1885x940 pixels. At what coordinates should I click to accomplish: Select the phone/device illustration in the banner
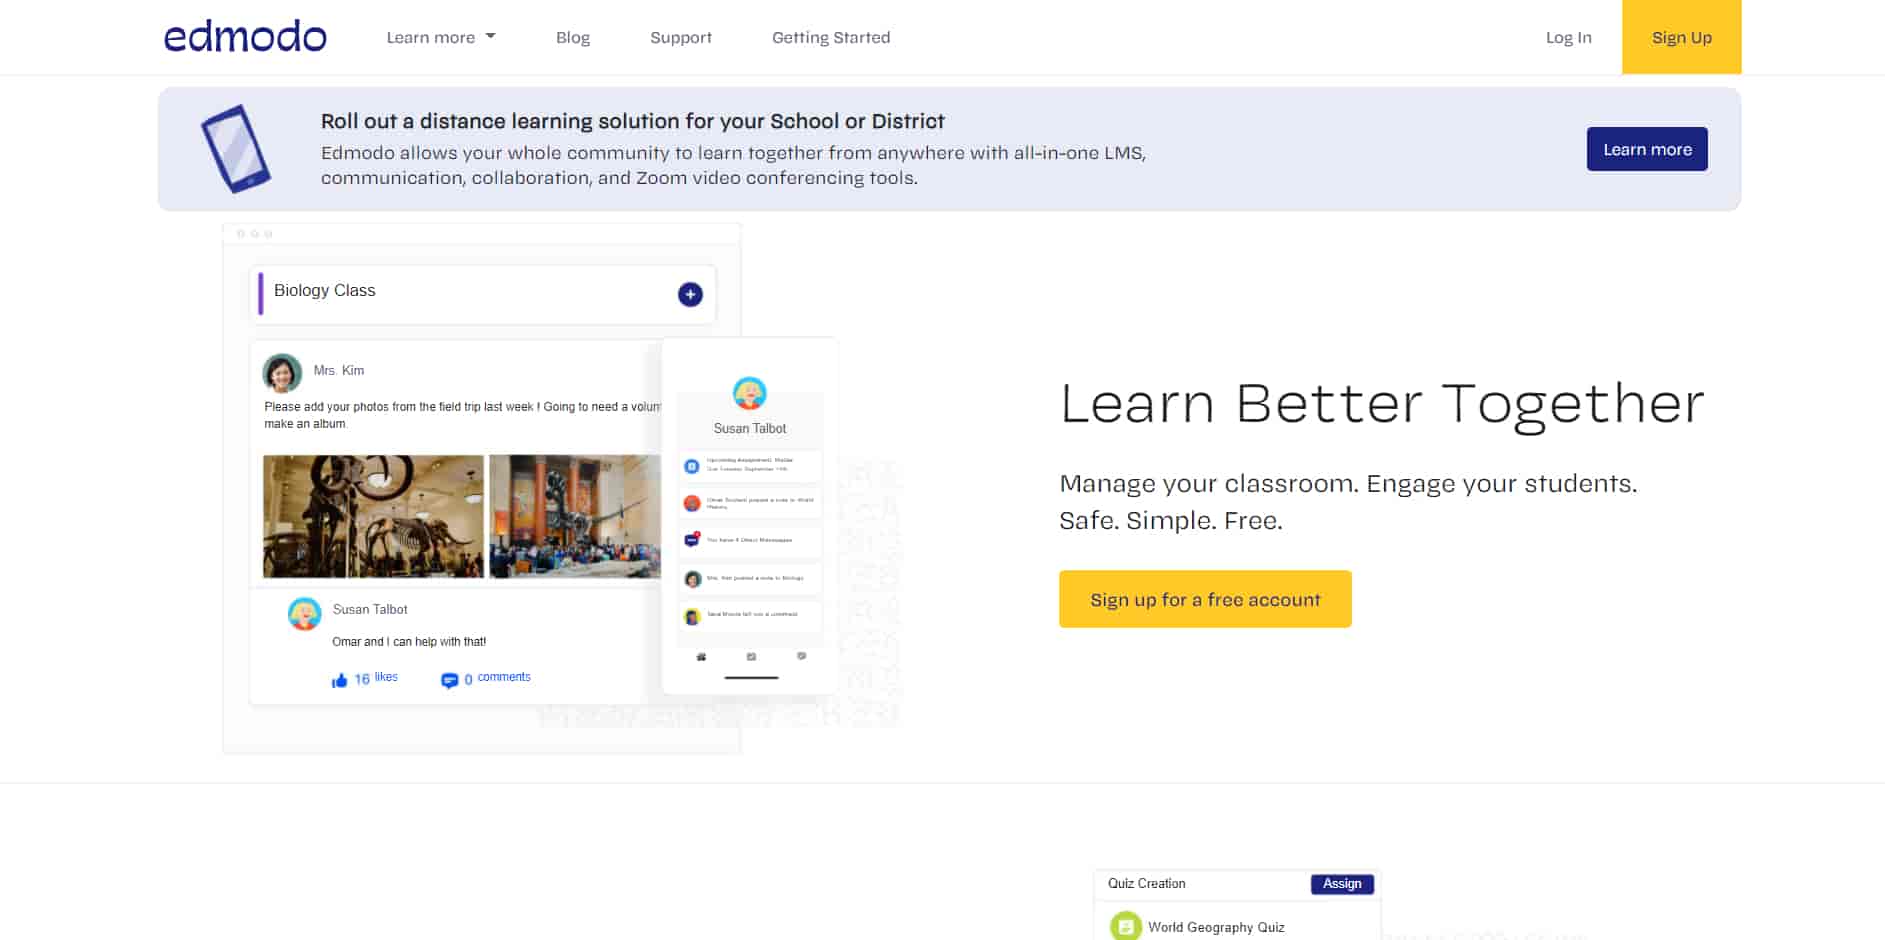[237, 149]
